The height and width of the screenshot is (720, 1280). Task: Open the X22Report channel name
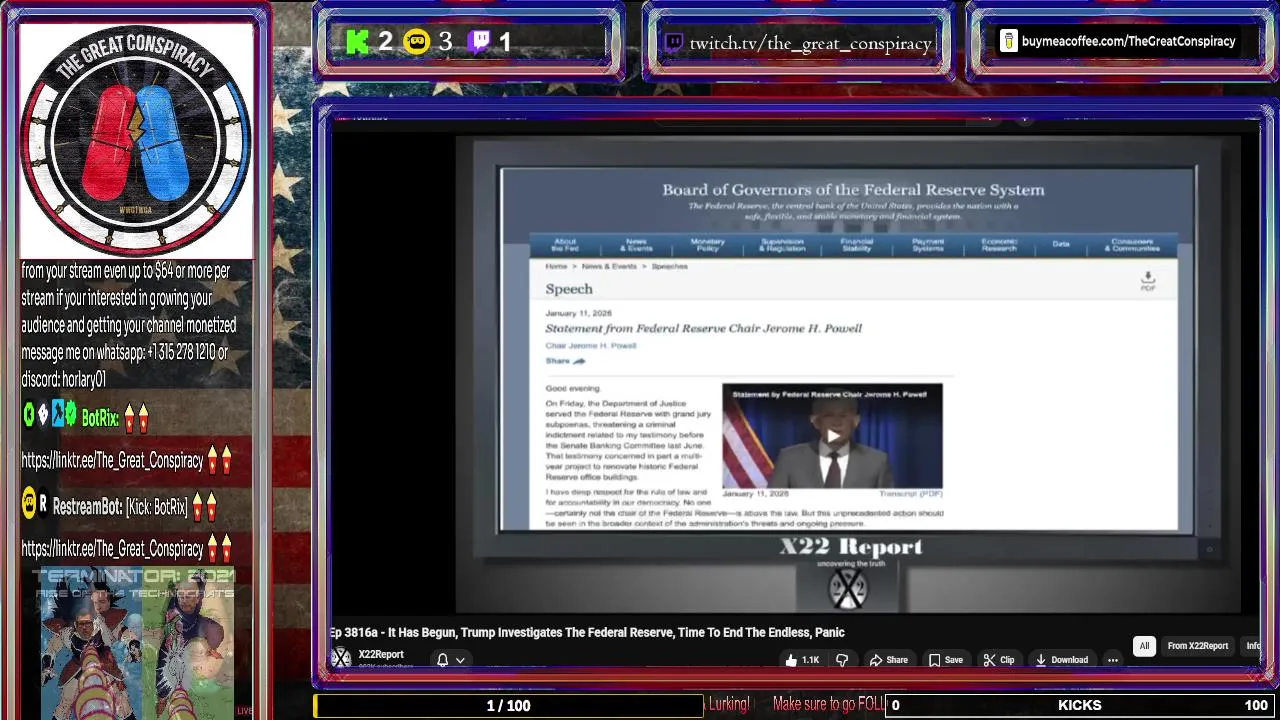tap(381, 654)
